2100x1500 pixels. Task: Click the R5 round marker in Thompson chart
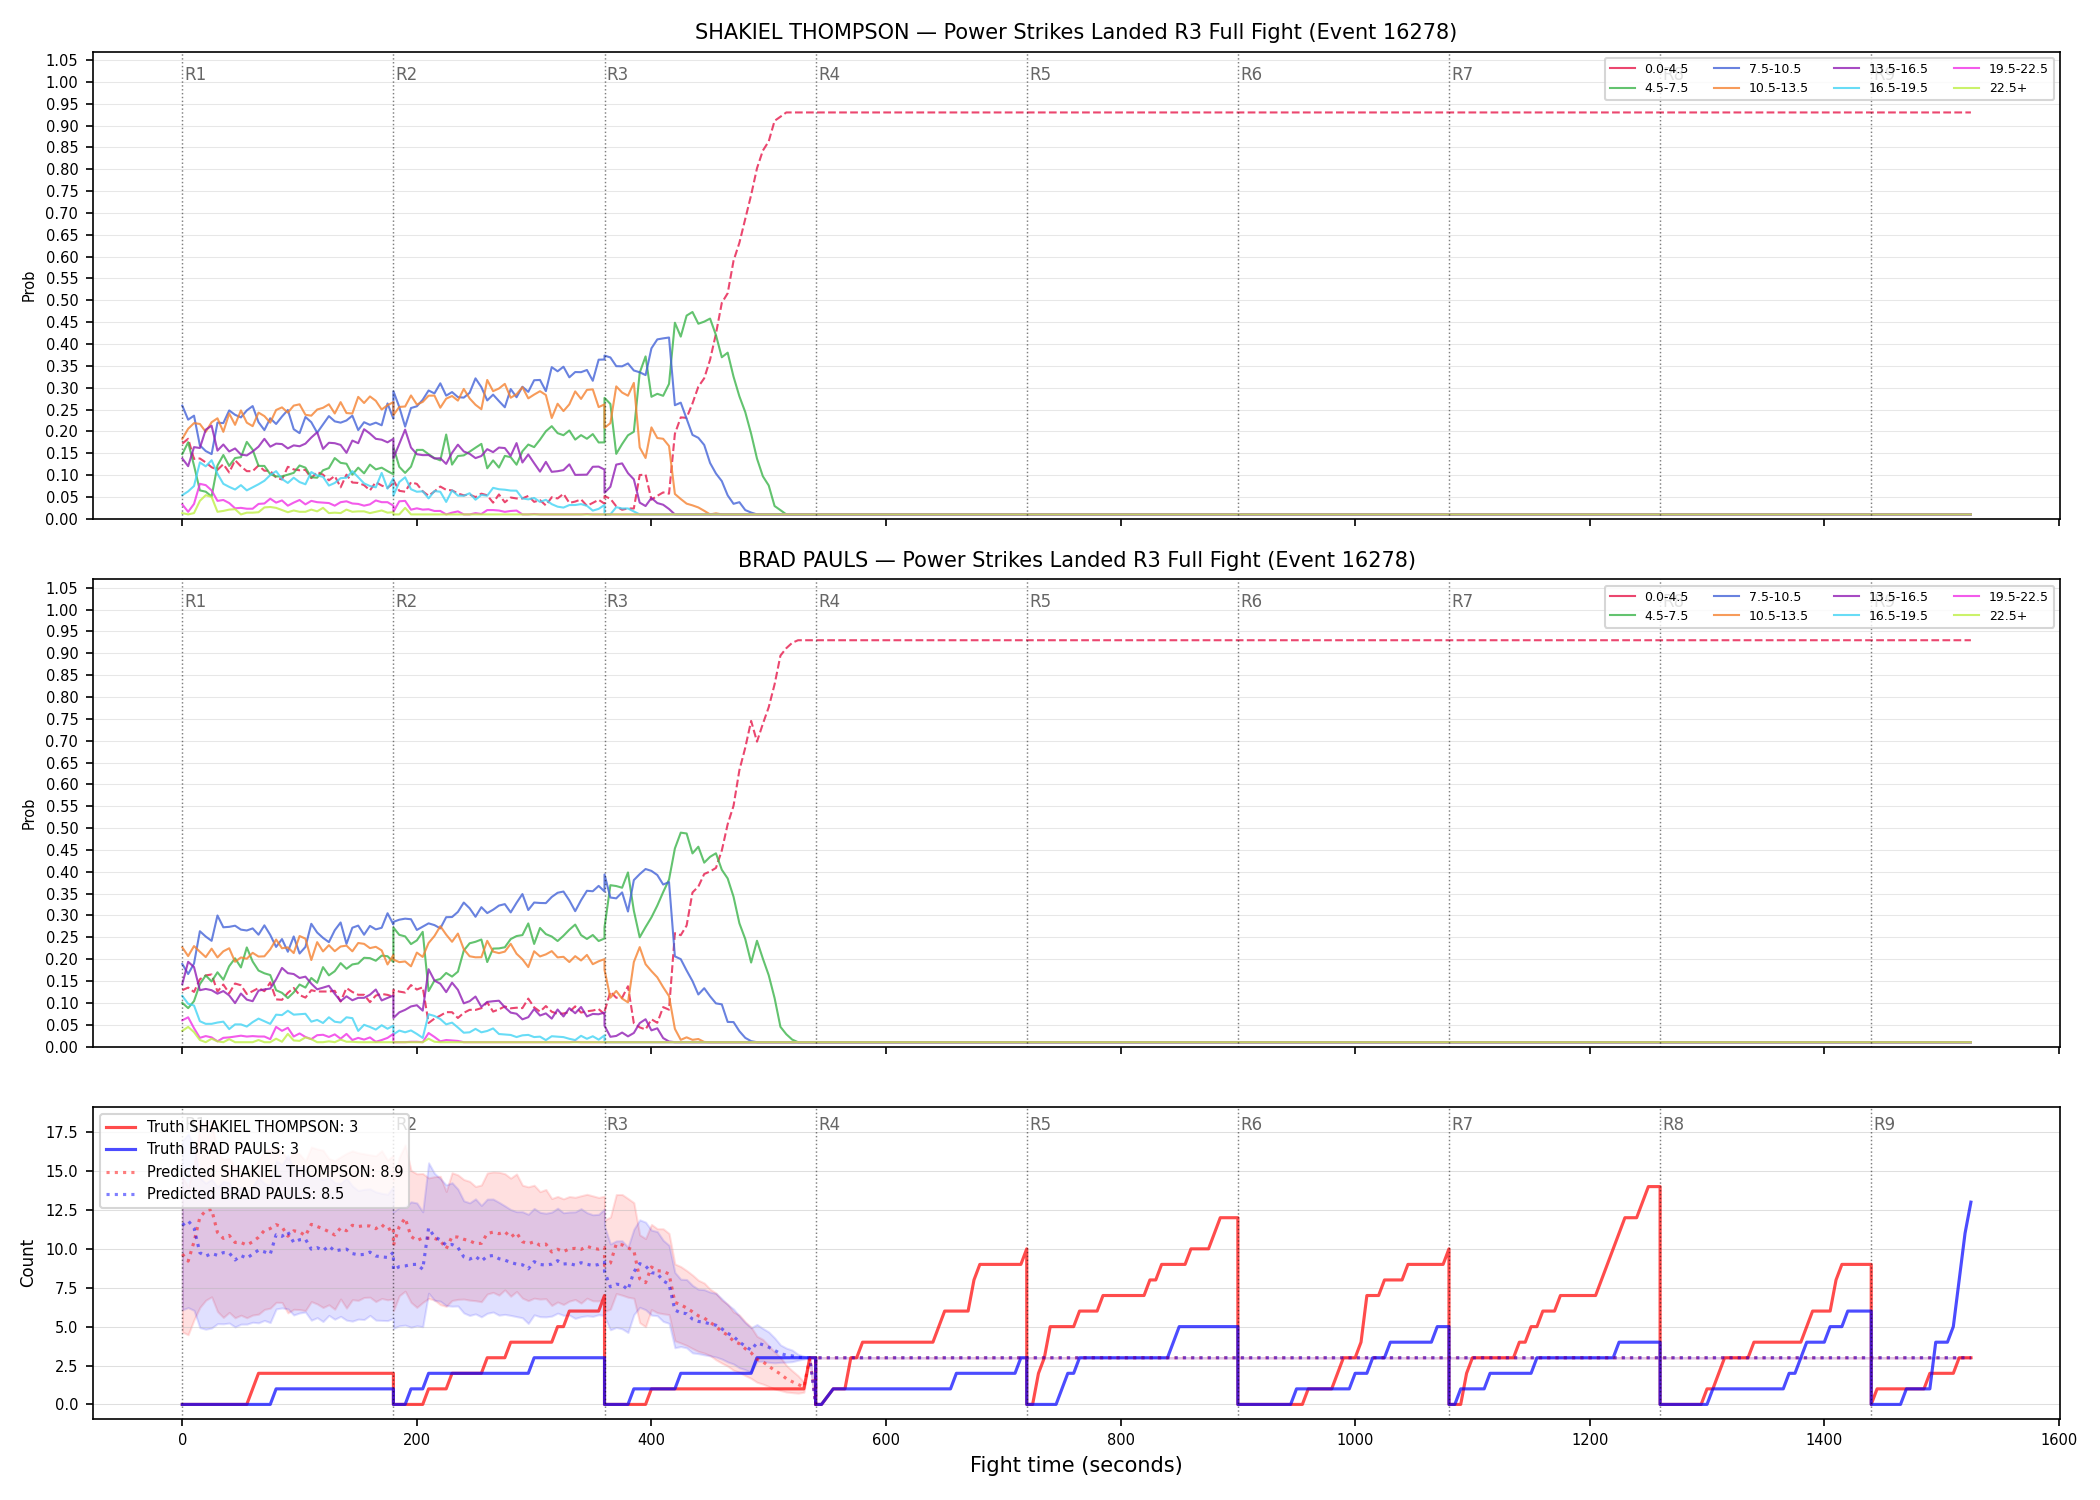[x=1040, y=74]
